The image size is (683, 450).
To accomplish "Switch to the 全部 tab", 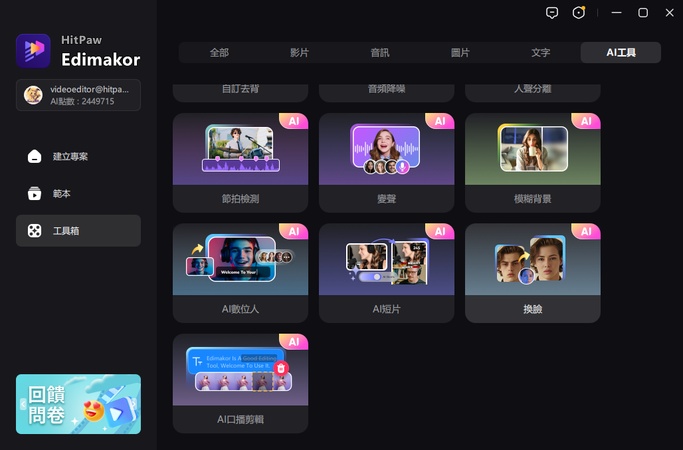I will [x=219, y=53].
